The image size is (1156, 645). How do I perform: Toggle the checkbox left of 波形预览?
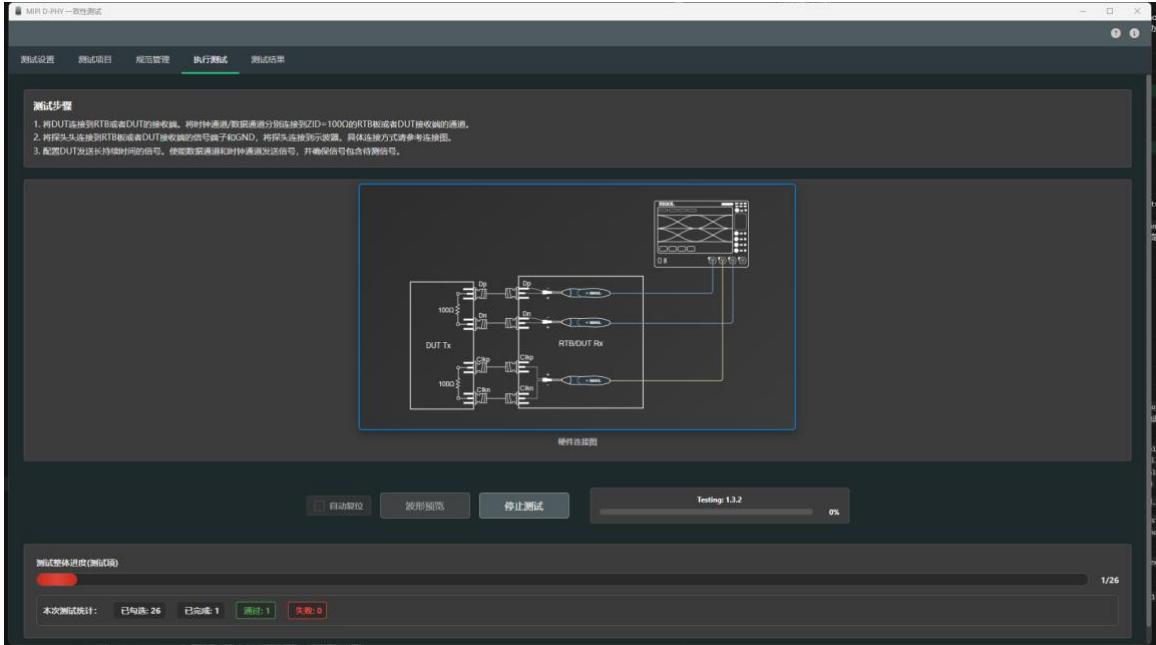319,506
